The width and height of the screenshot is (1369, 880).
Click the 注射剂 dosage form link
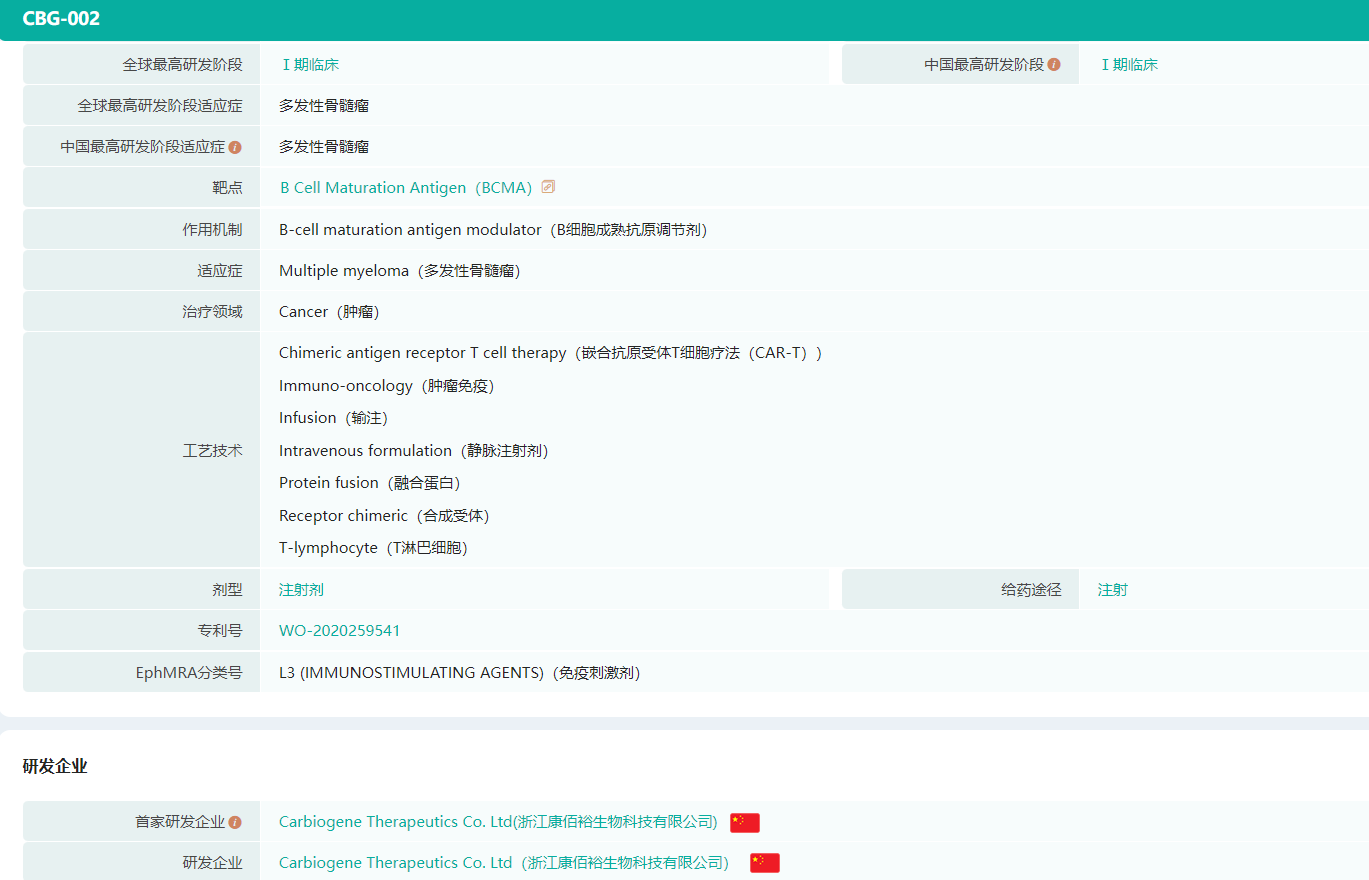click(301, 590)
